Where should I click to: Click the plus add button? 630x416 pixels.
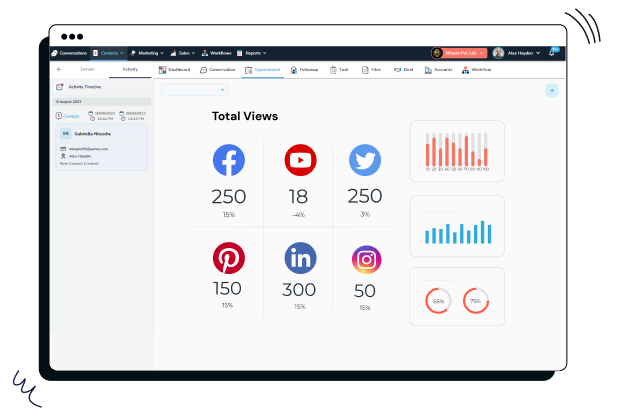point(552,90)
